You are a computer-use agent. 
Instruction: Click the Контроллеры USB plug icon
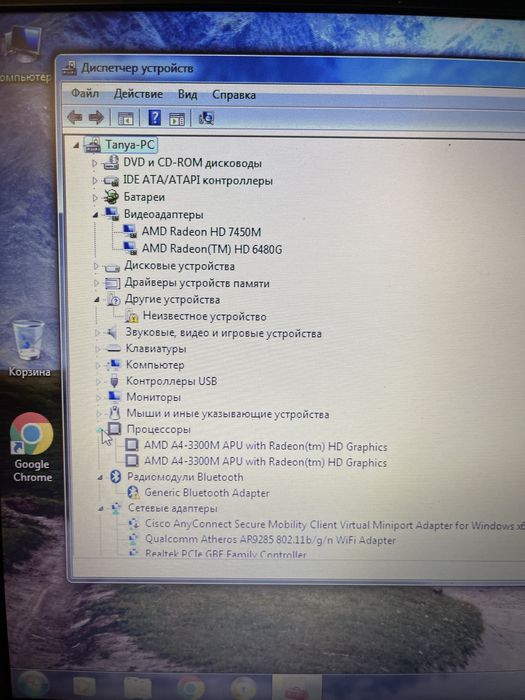(x=114, y=381)
